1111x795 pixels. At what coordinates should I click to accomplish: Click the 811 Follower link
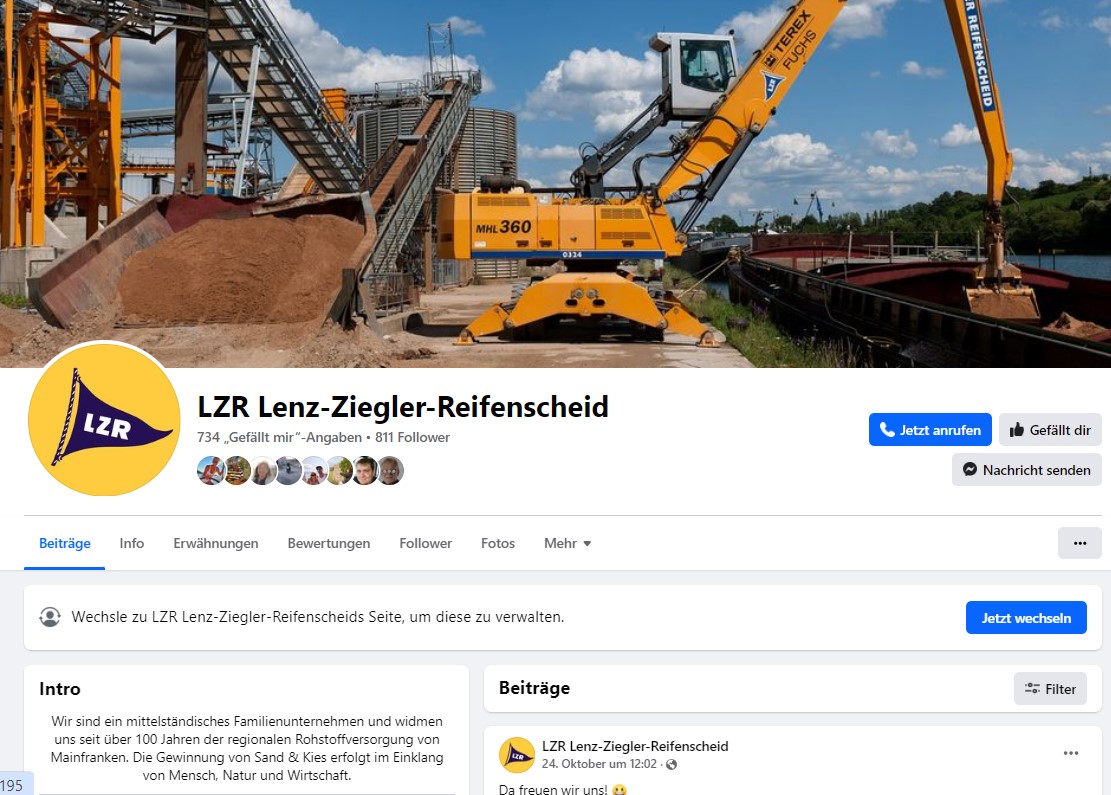click(412, 437)
